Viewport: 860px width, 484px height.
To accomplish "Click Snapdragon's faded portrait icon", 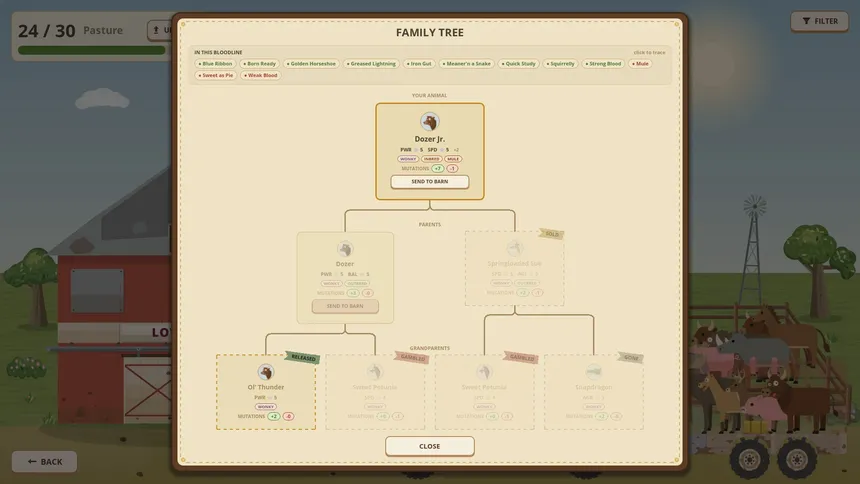I will (x=593, y=372).
